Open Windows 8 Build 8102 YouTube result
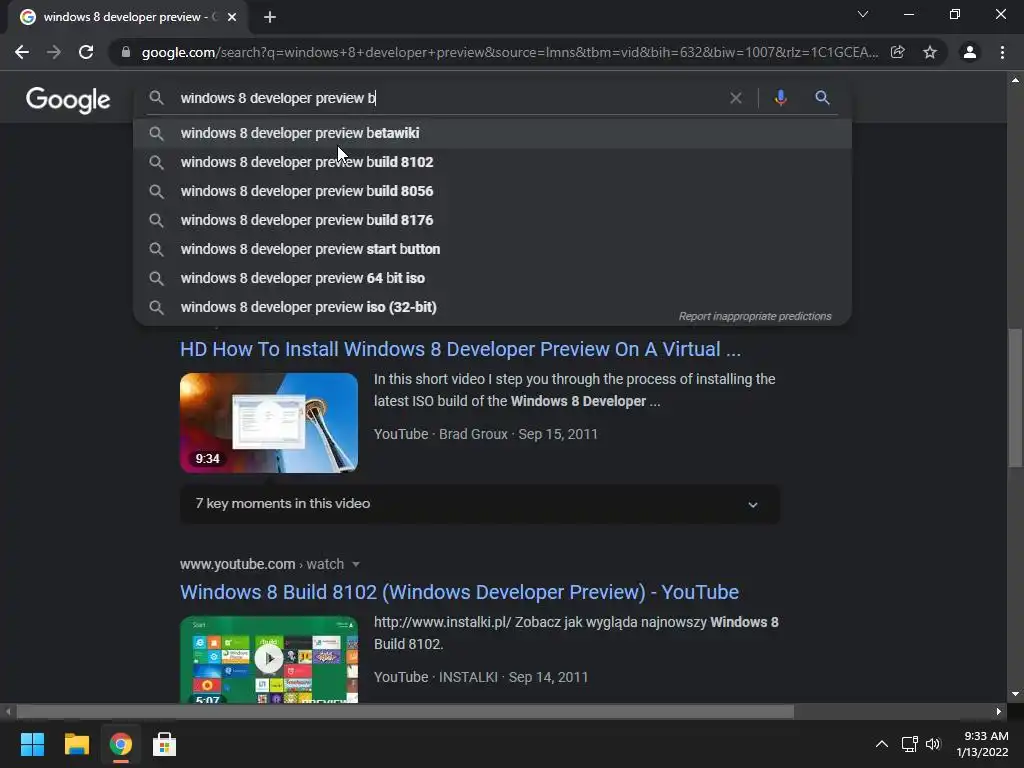The height and width of the screenshot is (768, 1024). [x=460, y=592]
